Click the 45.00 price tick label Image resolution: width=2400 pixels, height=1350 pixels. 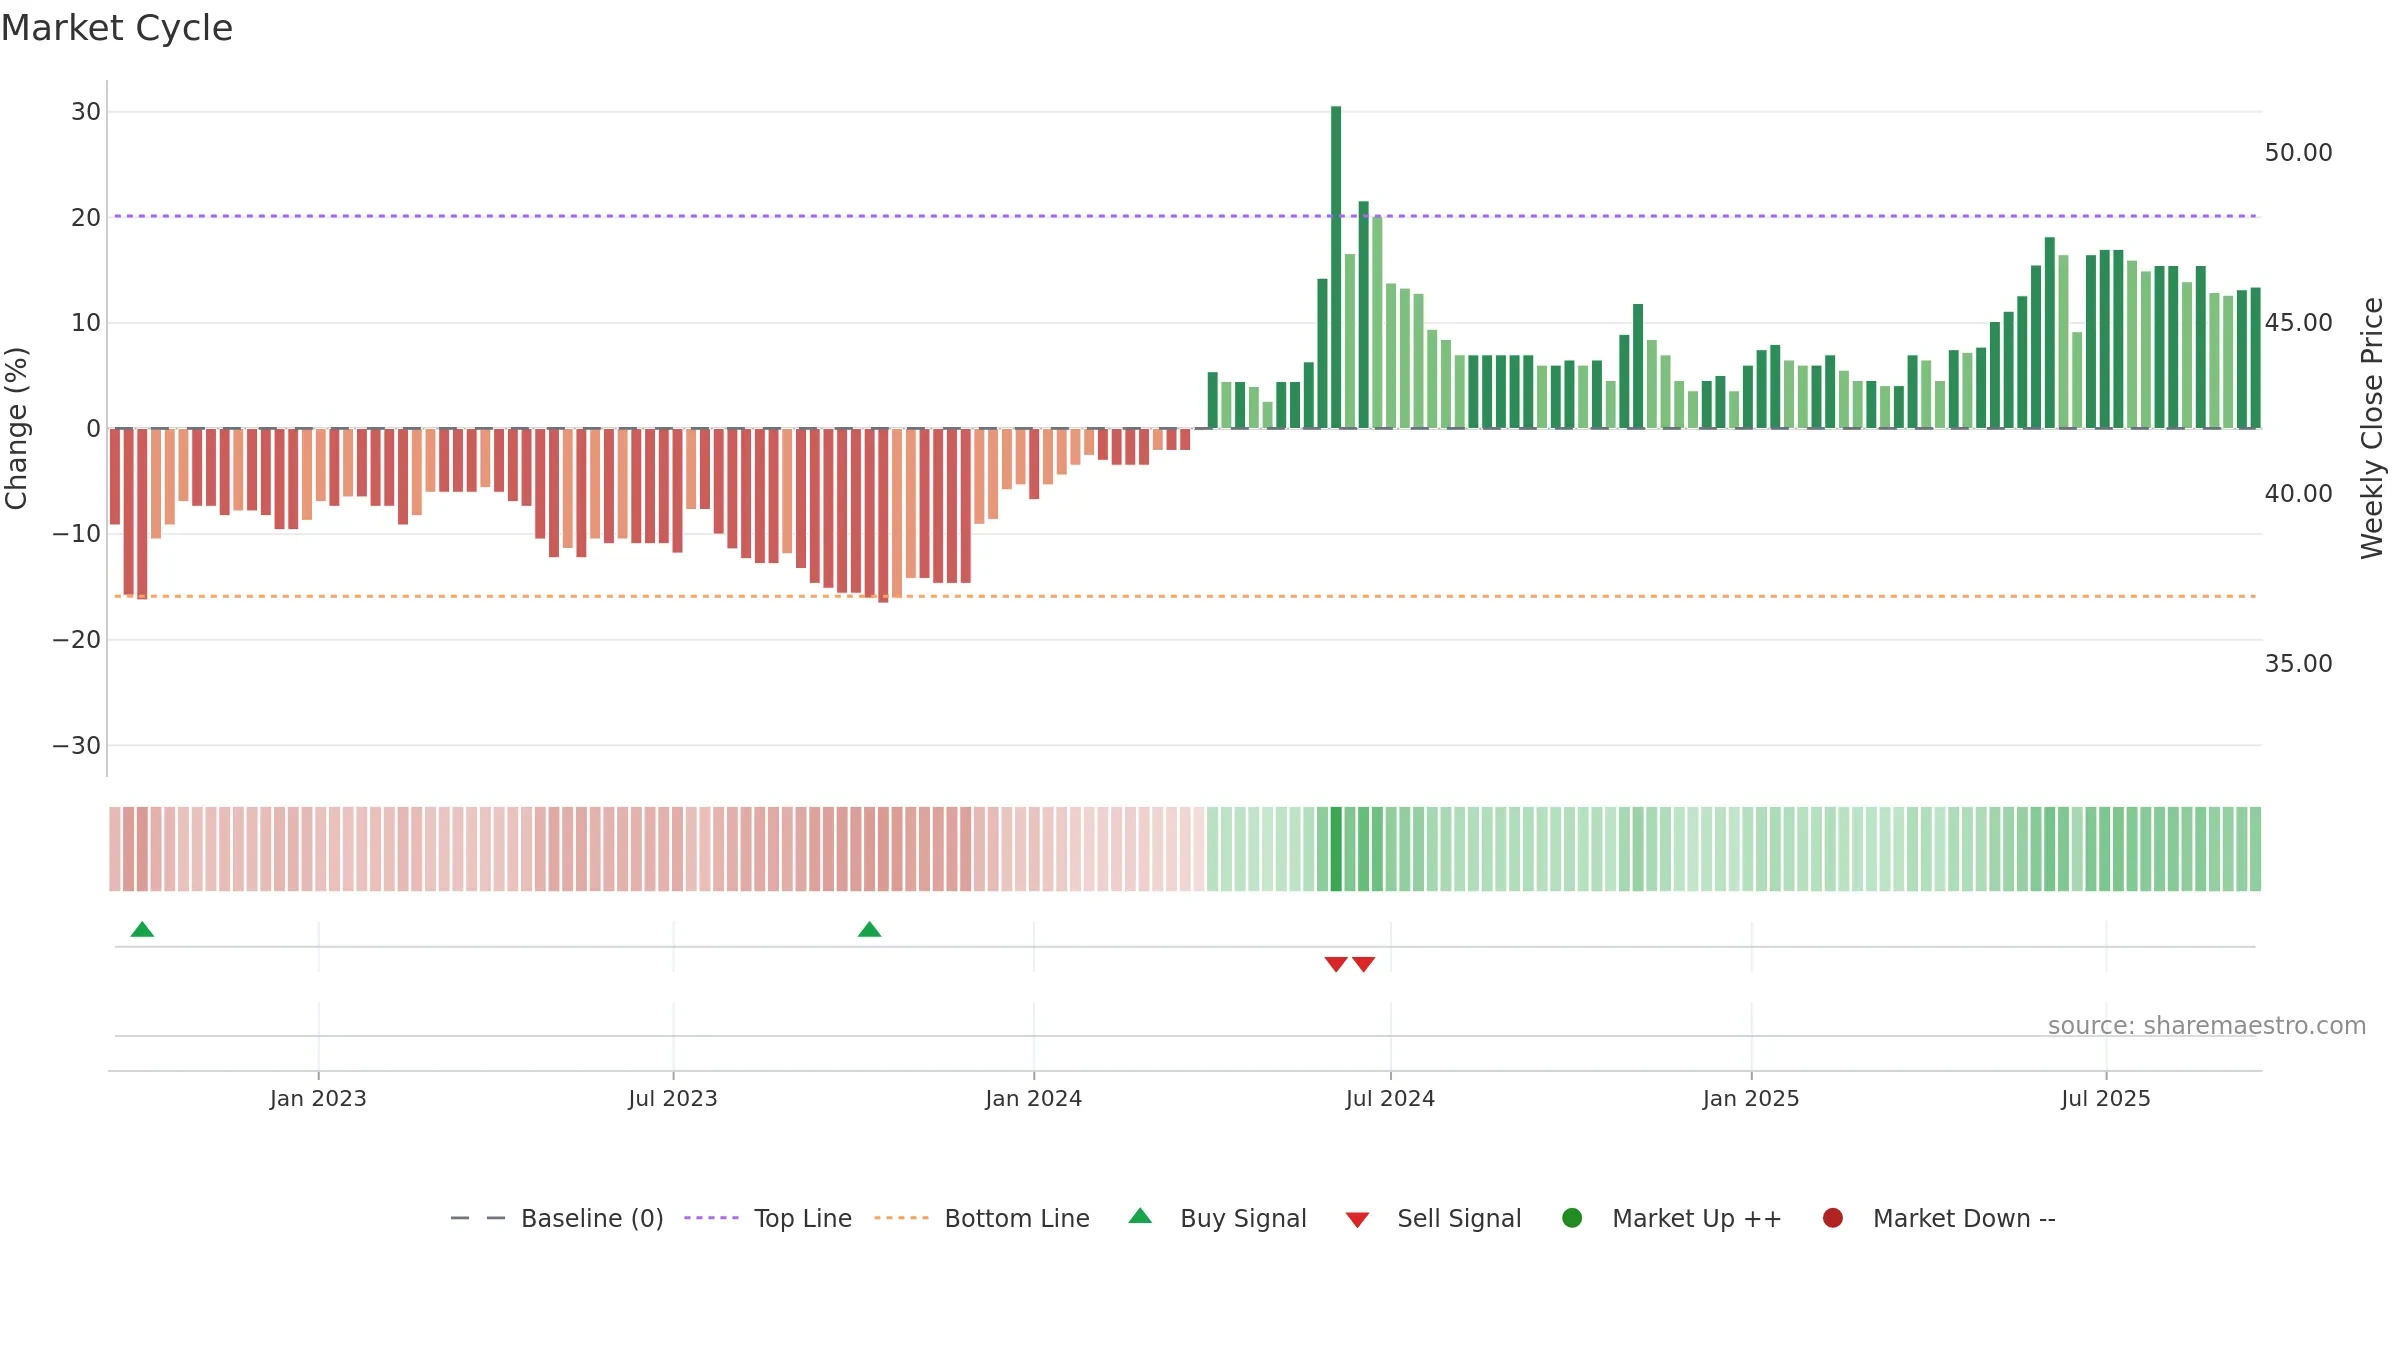[2298, 323]
